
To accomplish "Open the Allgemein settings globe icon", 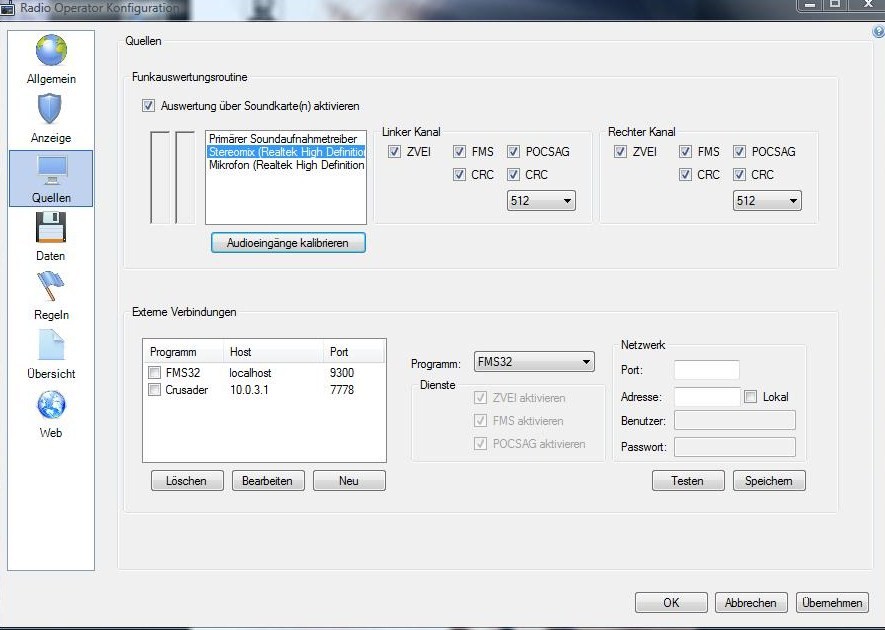I will tap(51, 51).
